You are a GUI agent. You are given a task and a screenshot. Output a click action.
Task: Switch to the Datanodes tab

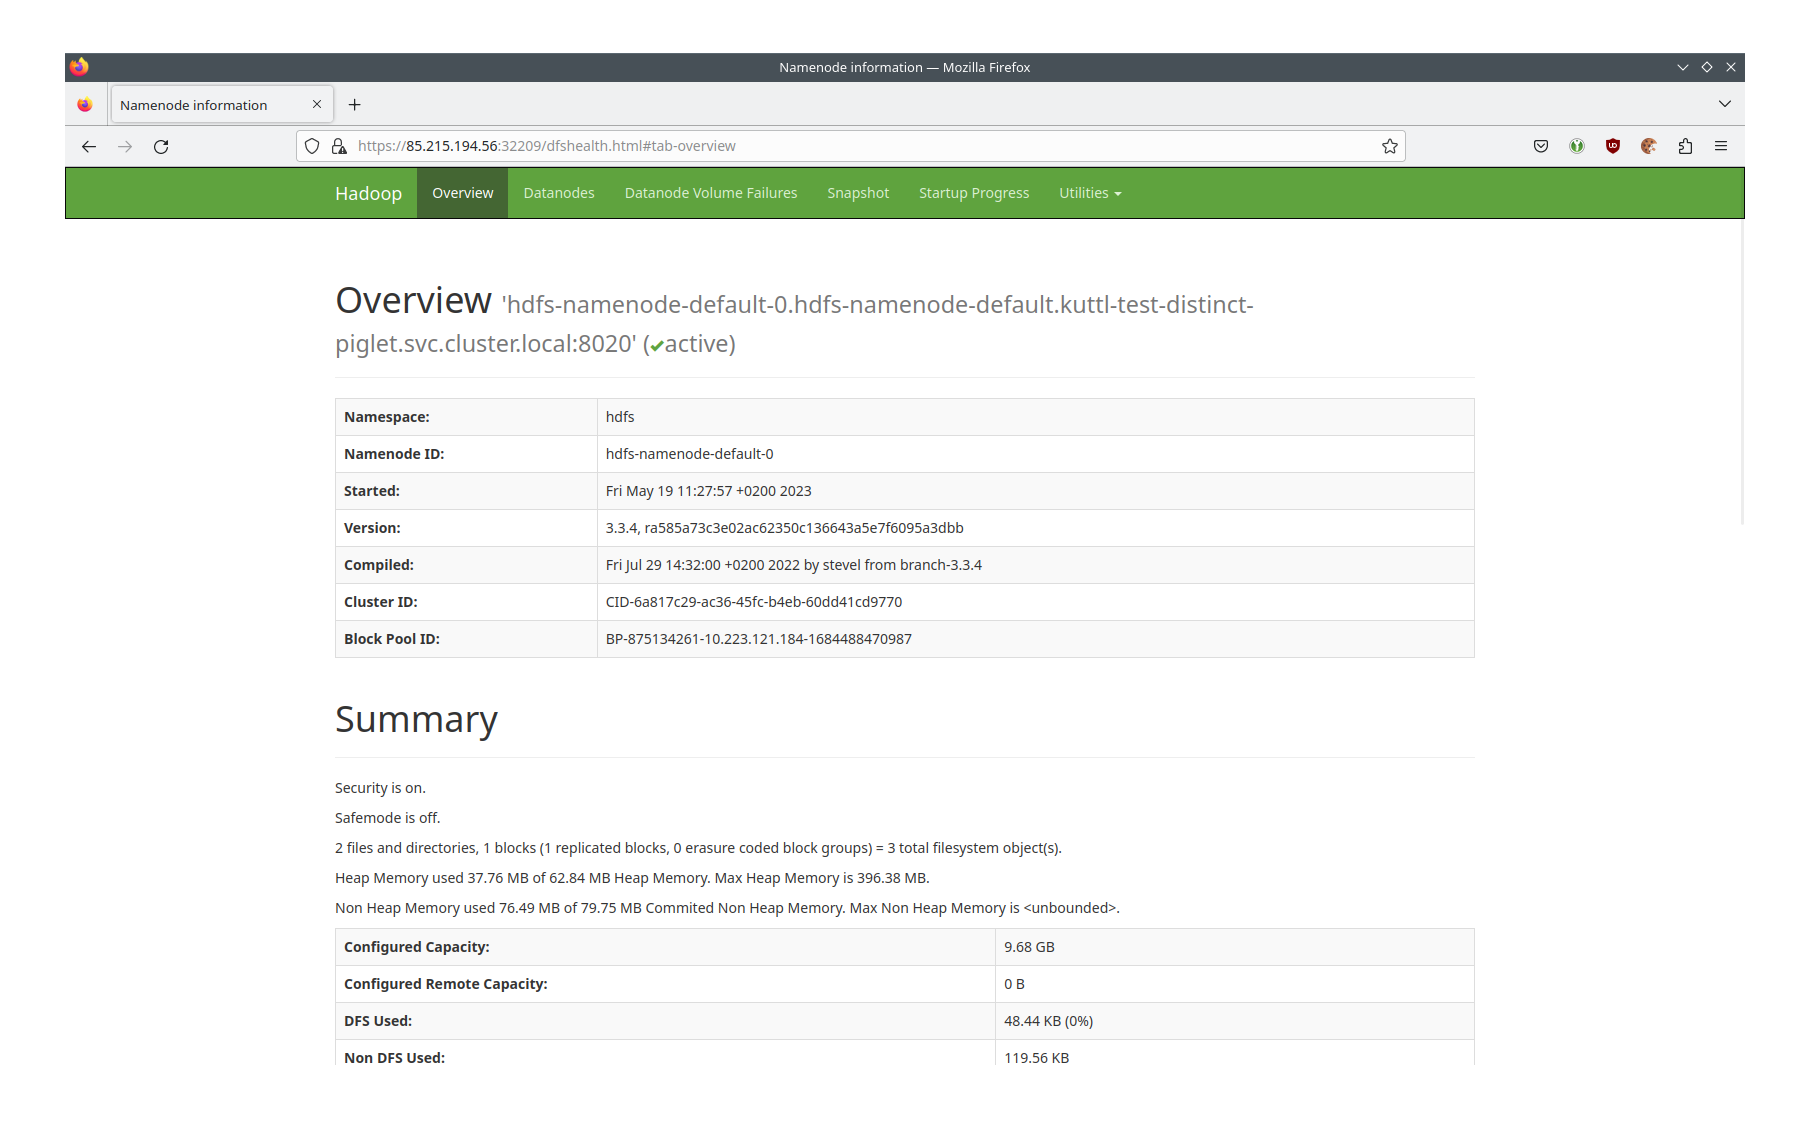(558, 192)
